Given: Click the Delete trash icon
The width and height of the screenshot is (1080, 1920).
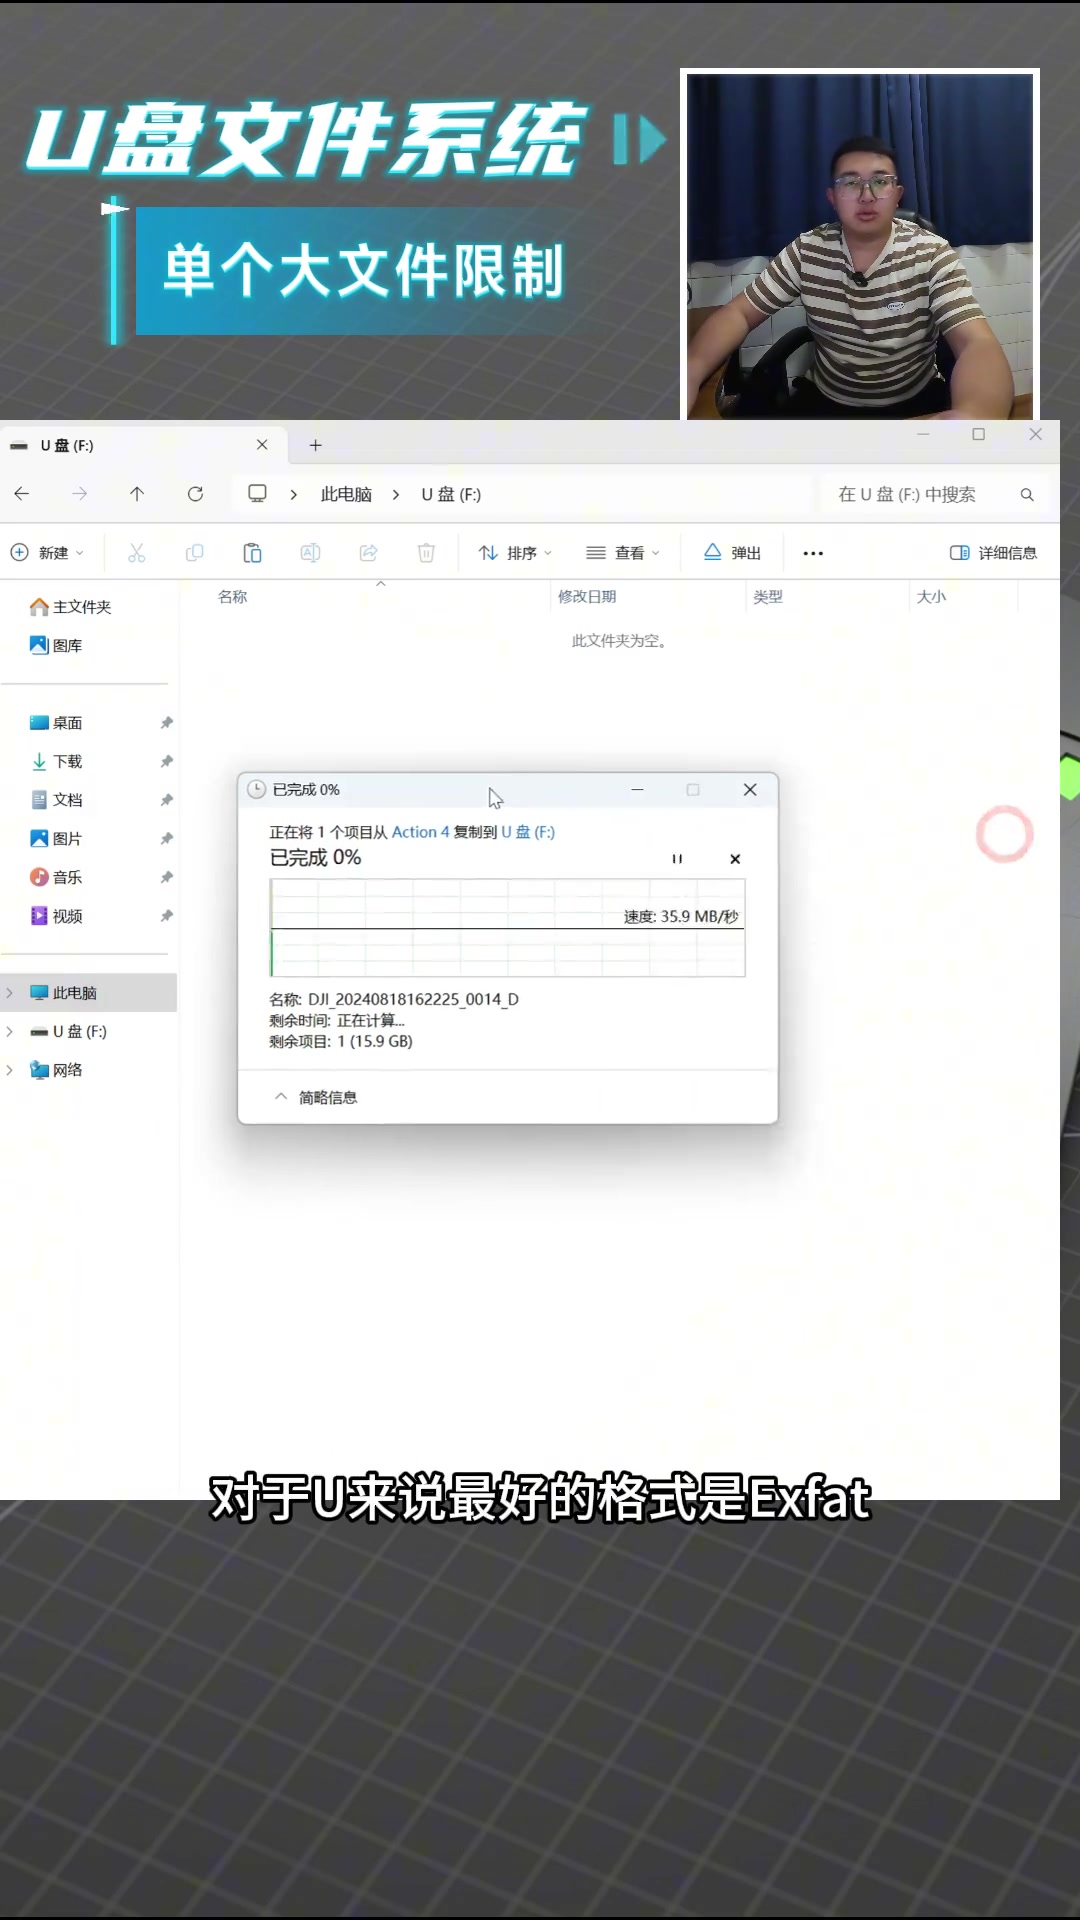Looking at the screenshot, I should point(426,553).
